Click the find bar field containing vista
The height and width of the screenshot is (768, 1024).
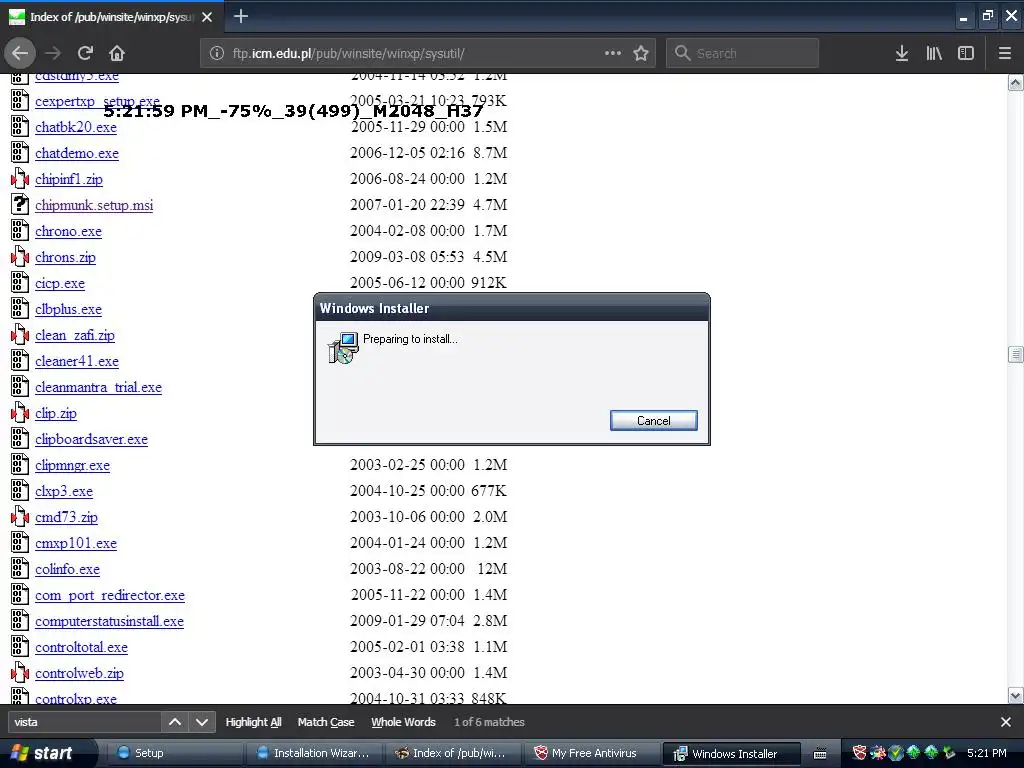(x=84, y=722)
